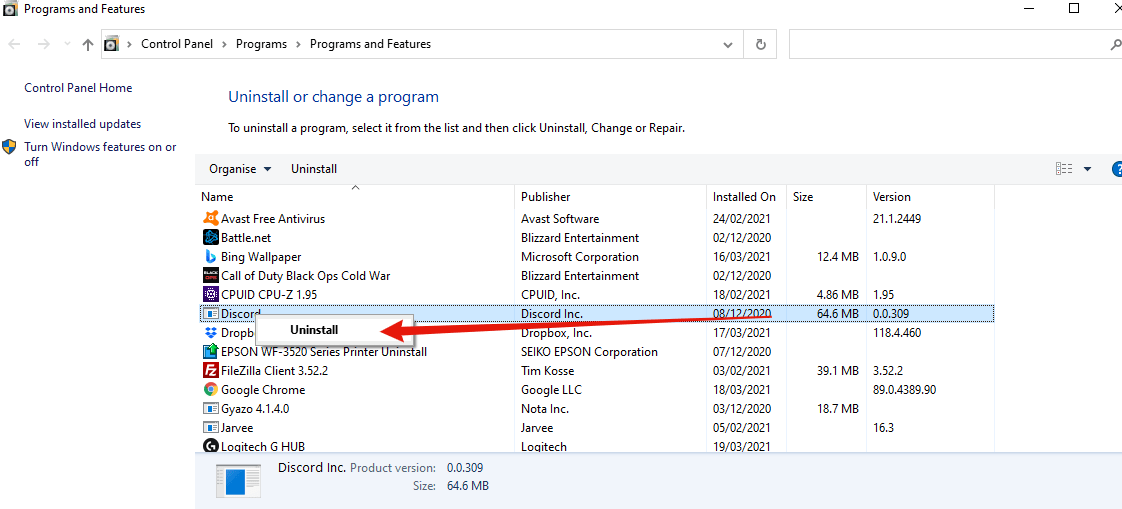Click the Avast Free Antivirus icon
The height and width of the screenshot is (509, 1122).
[210, 218]
